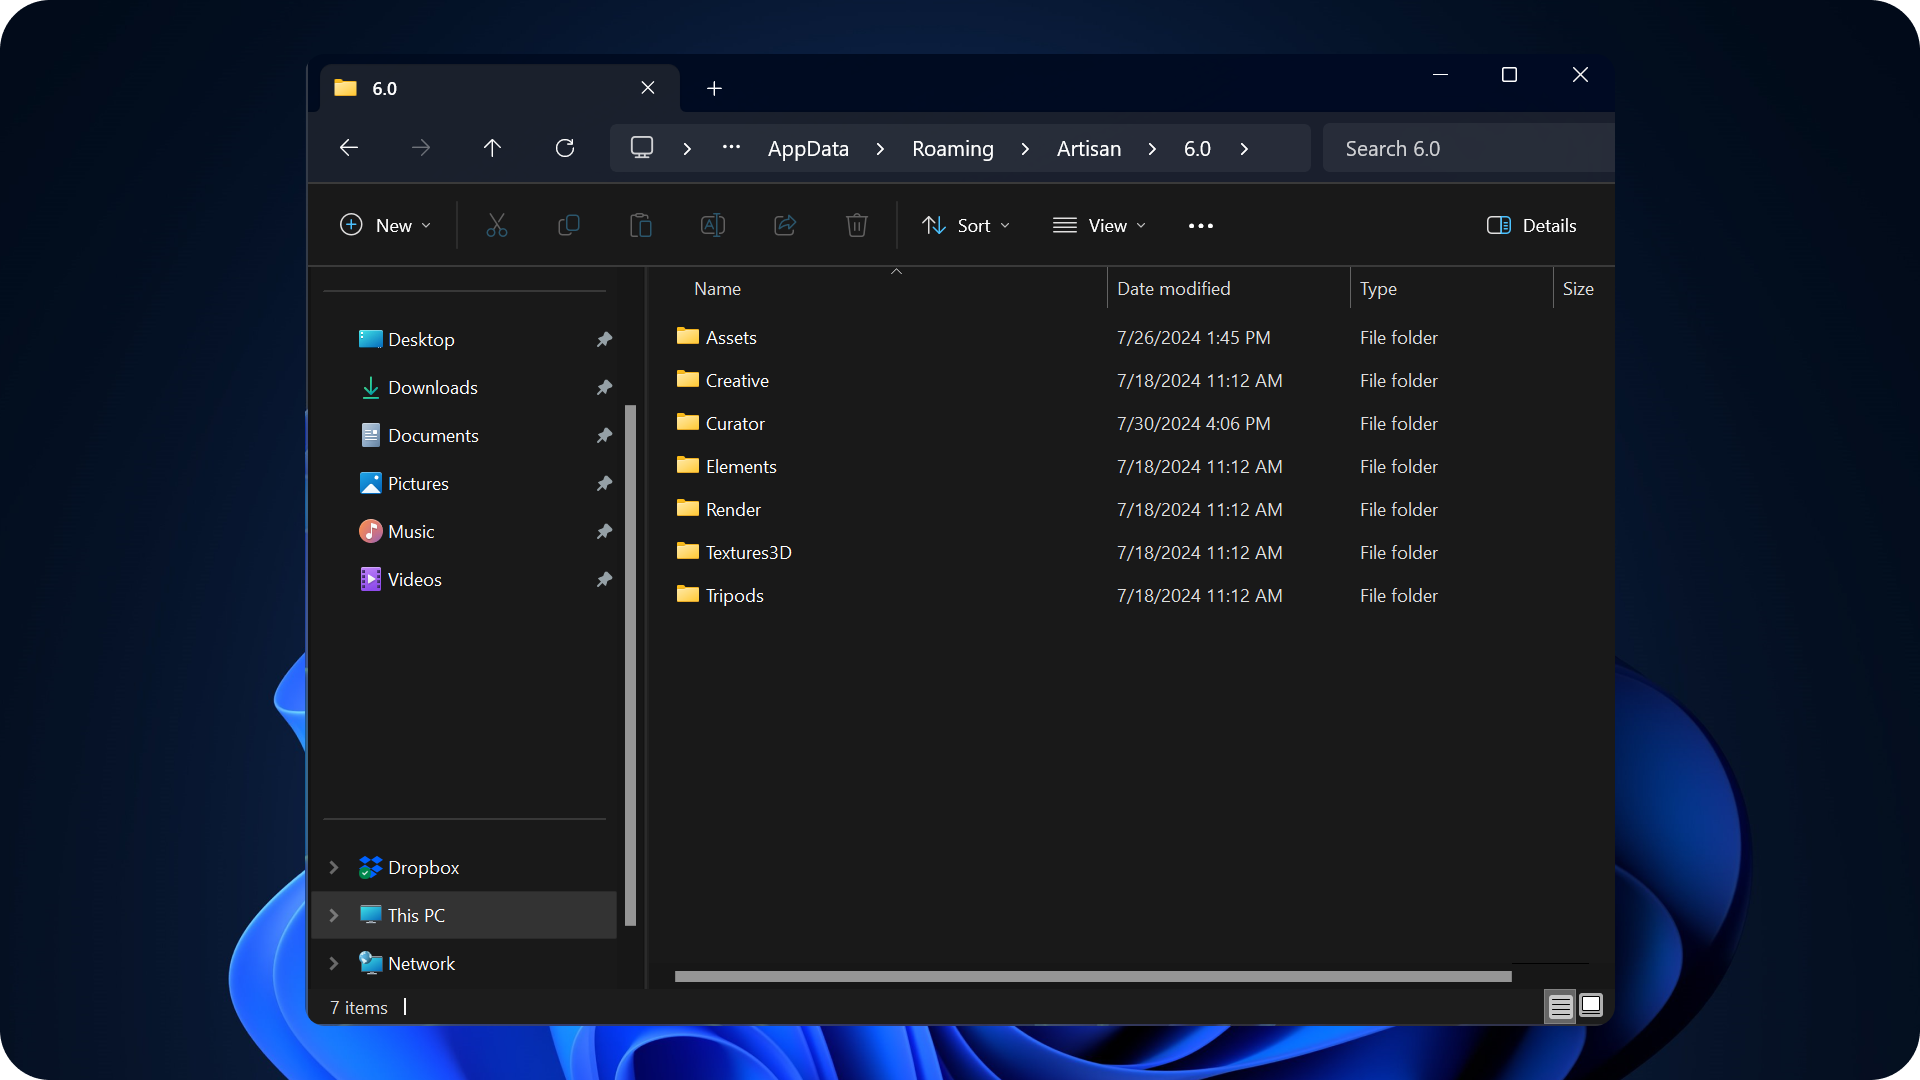Add a new tab
This screenshot has width=1920, height=1080.
(714, 89)
